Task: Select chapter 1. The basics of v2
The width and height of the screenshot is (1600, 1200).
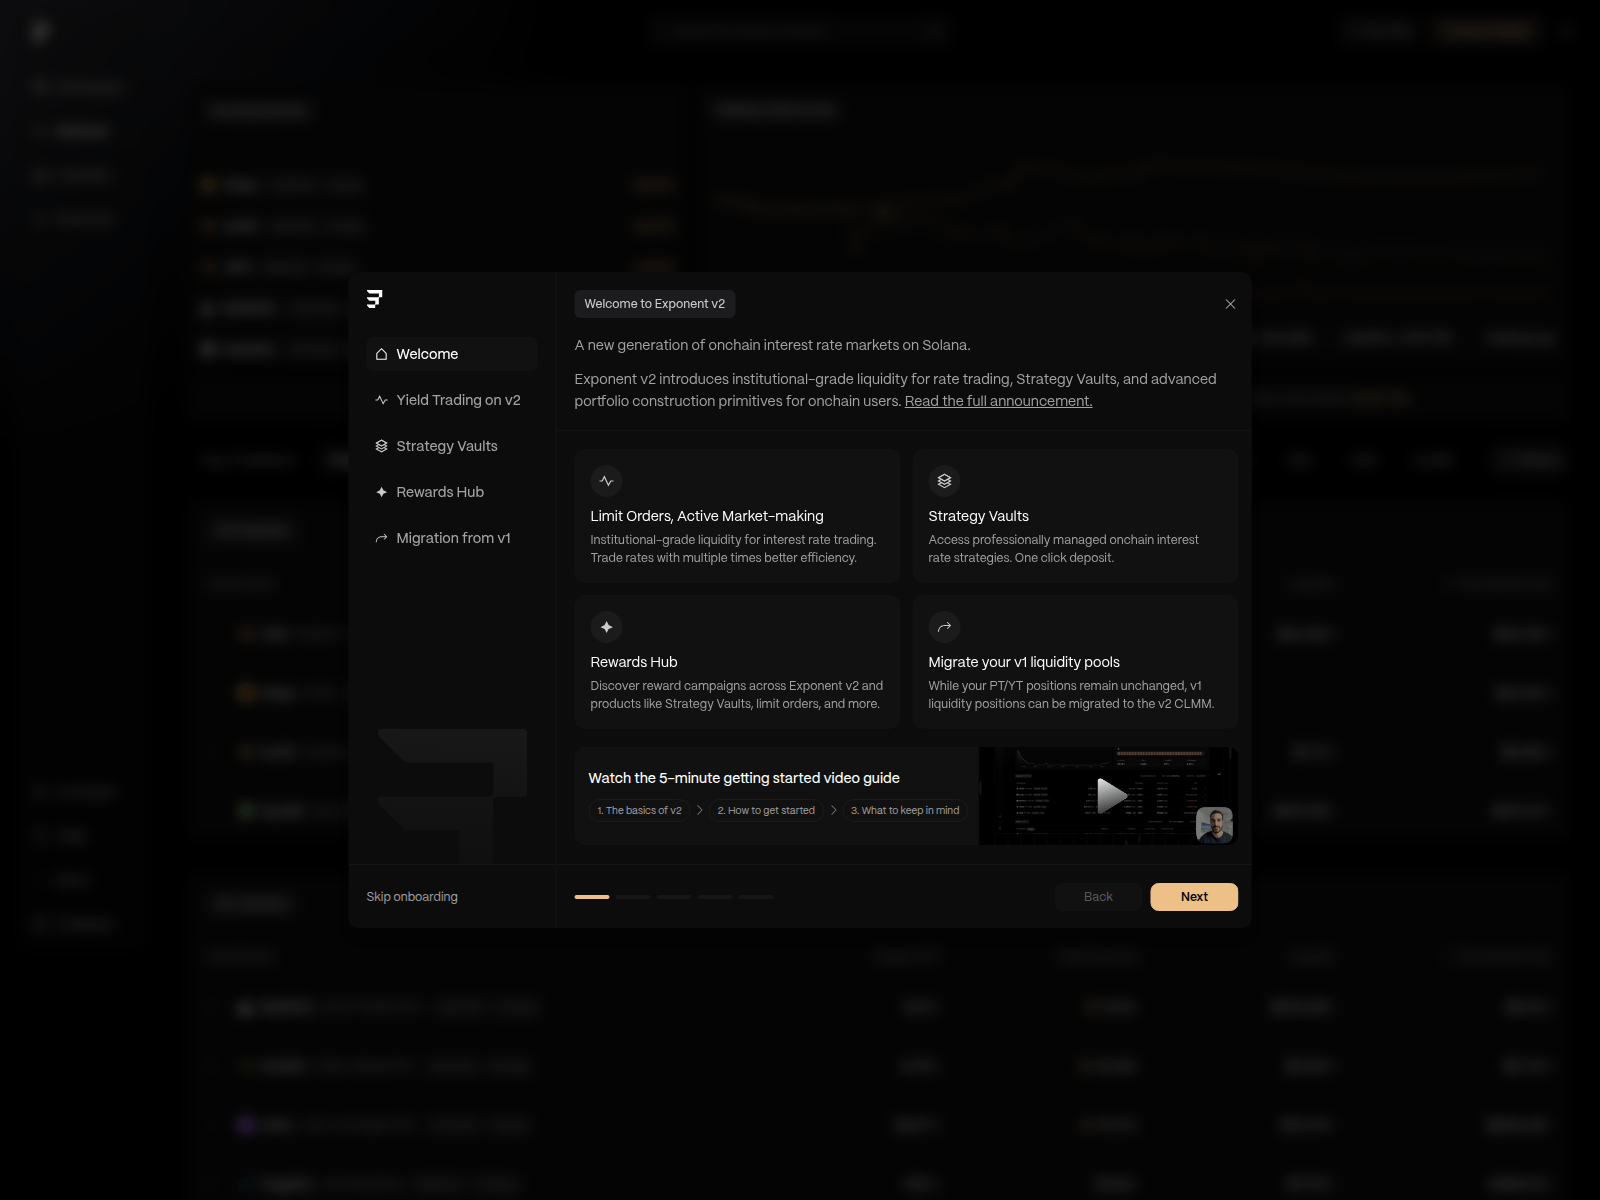Action: click(x=639, y=811)
